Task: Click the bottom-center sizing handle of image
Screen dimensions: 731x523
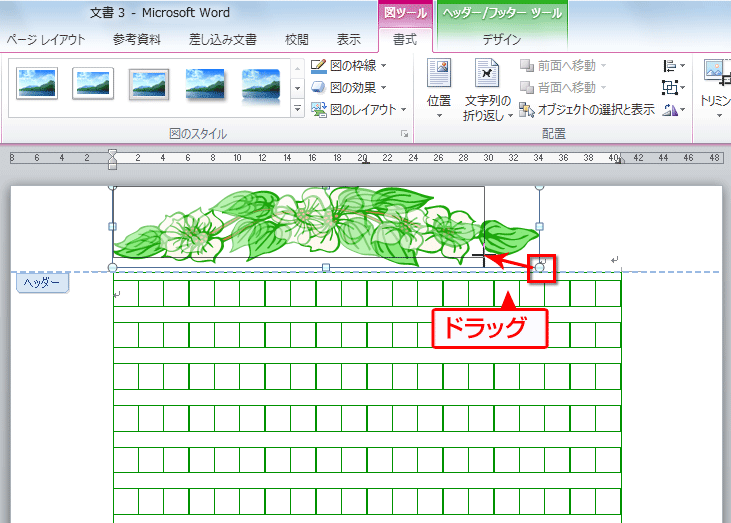Action: (326, 267)
